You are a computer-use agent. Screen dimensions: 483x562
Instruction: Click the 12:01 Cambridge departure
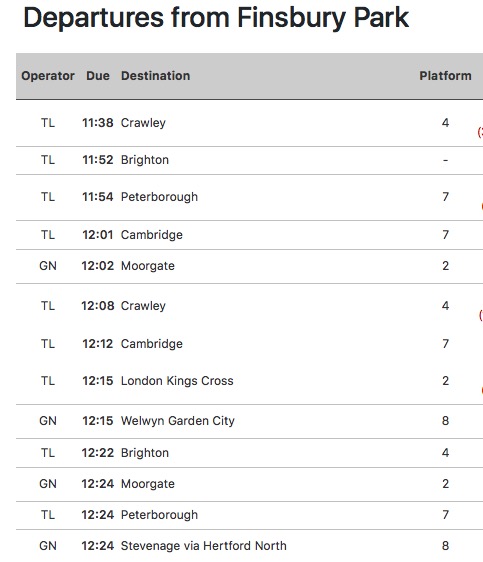click(x=249, y=235)
